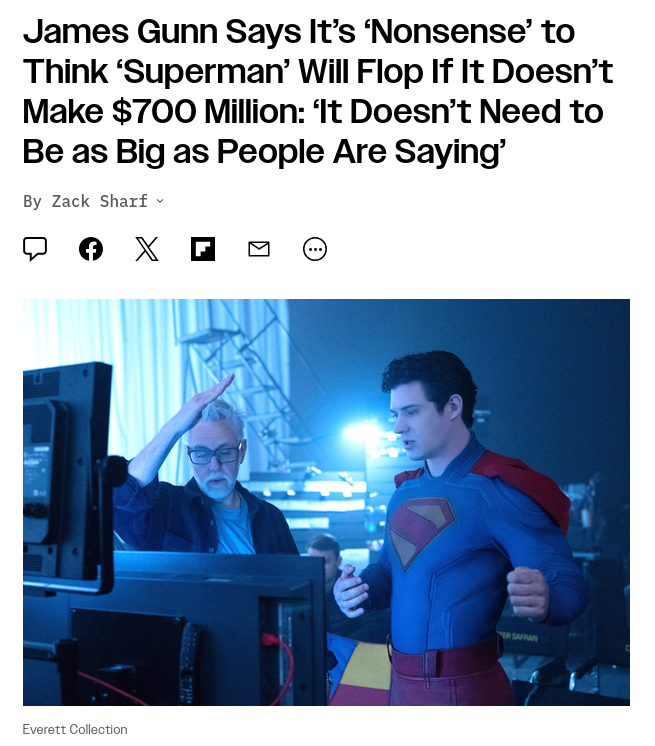Screen dimensions: 655x746
Task: Open more sharing options ellipsis icon
Action: coord(315,248)
